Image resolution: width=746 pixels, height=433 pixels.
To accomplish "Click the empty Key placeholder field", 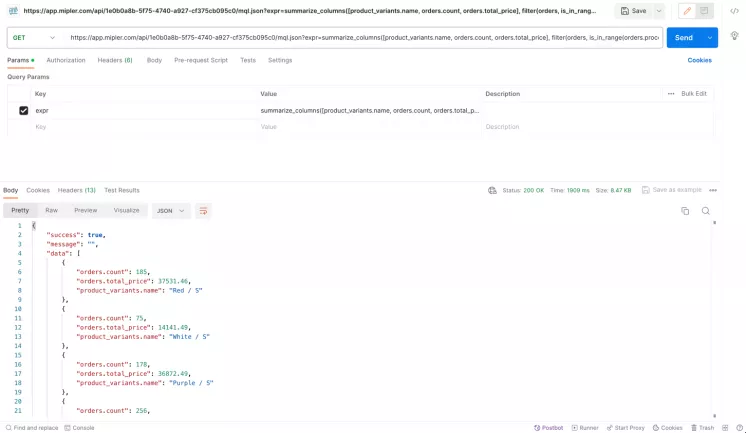I will point(145,127).
